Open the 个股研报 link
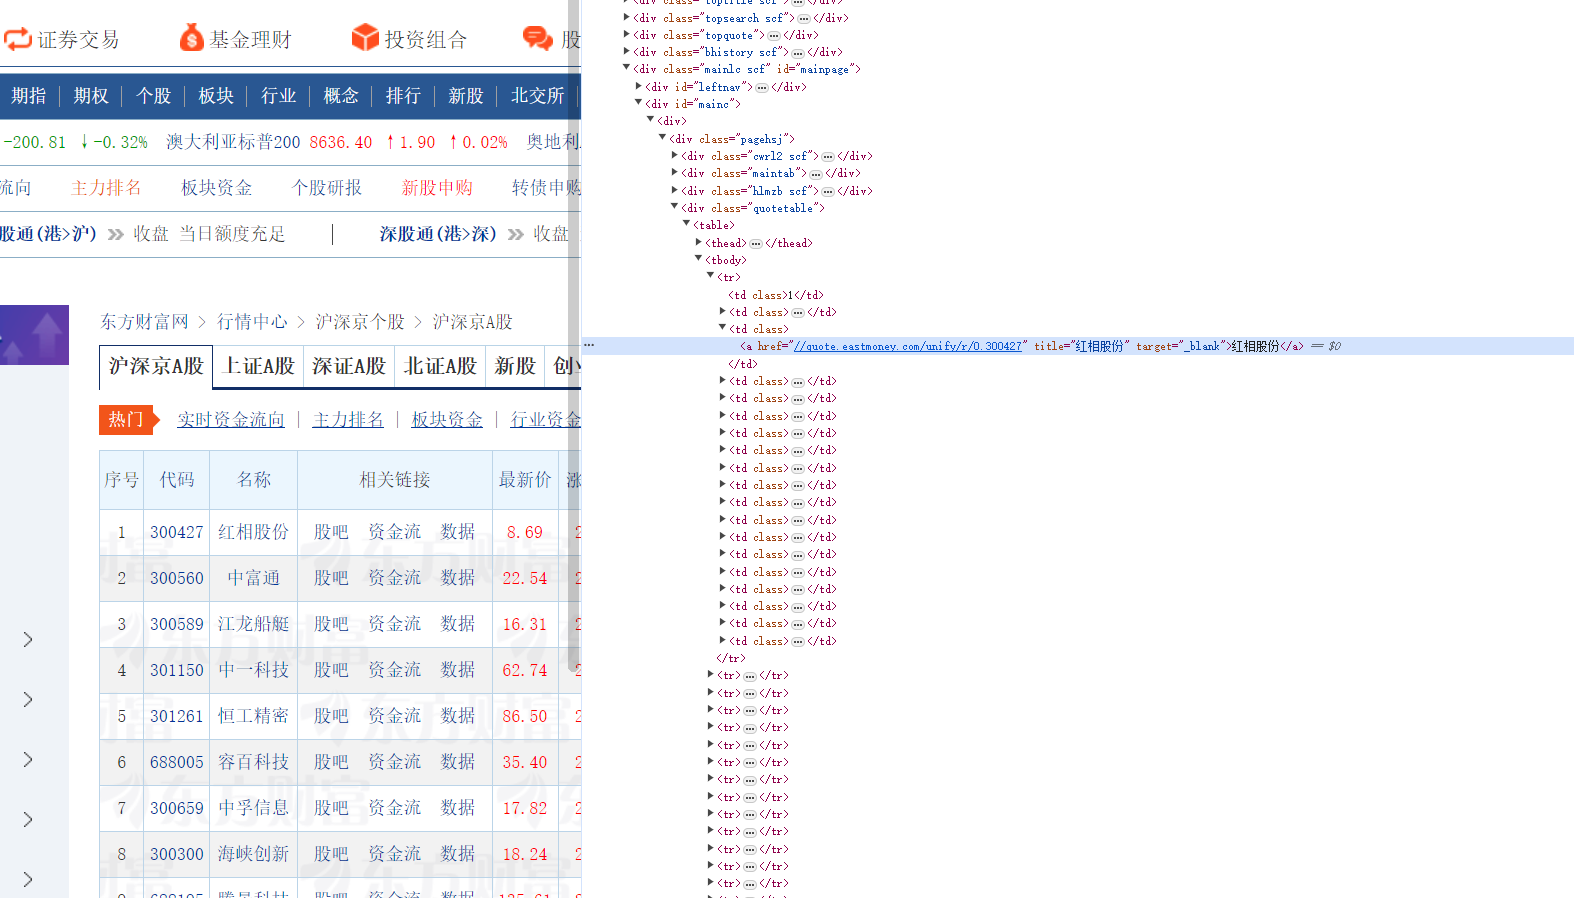The width and height of the screenshot is (1574, 898). [327, 188]
